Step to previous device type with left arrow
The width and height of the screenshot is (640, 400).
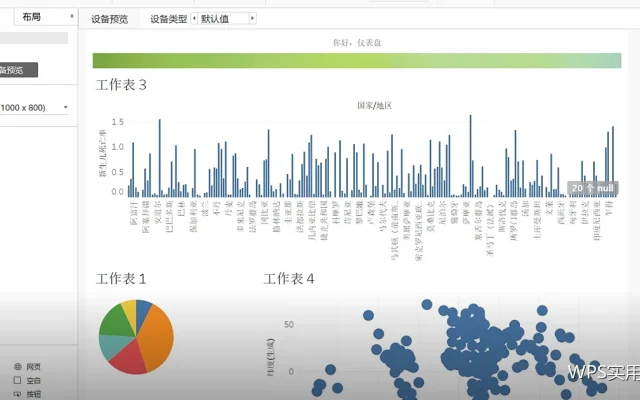click(x=194, y=18)
